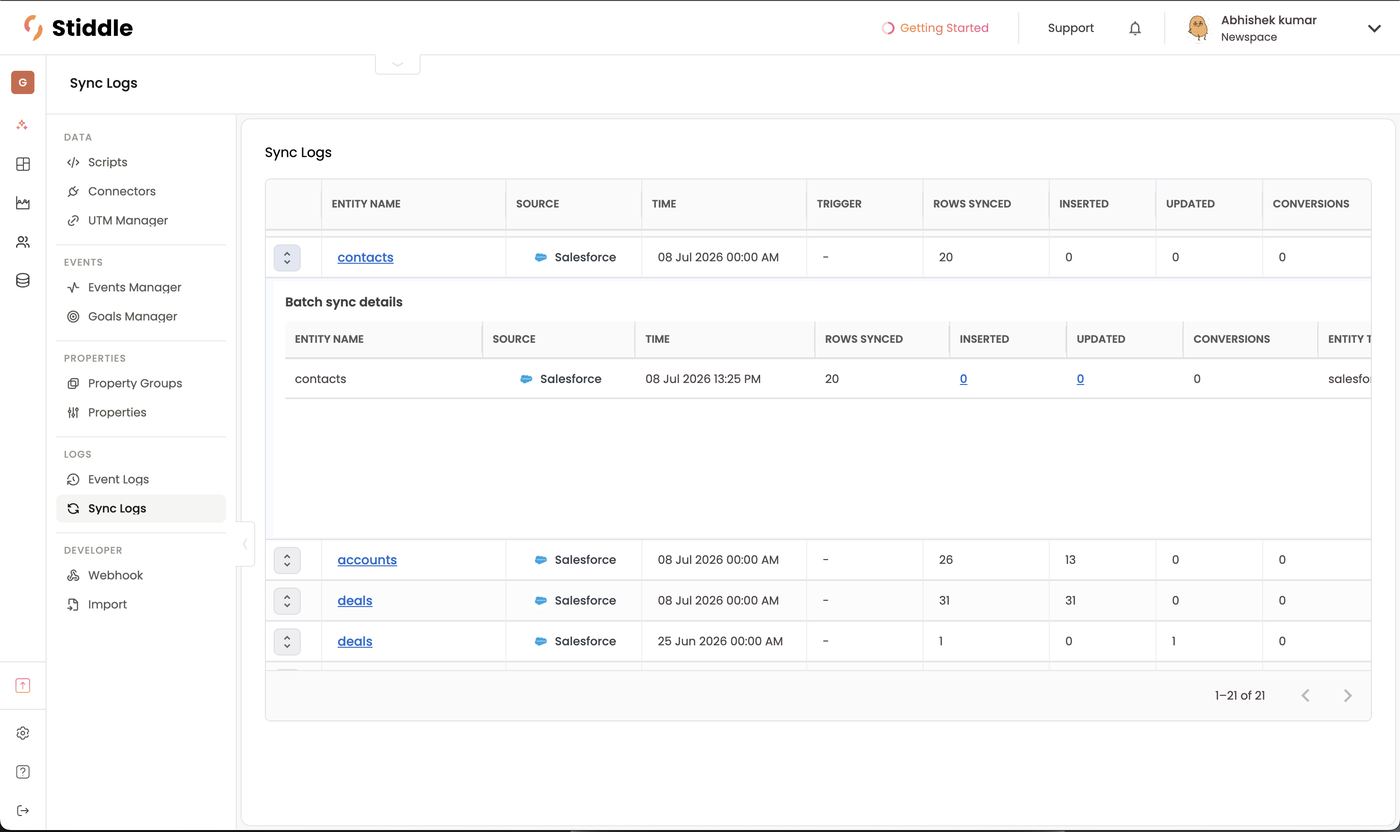Image resolution: width=1400 pixels, height=832 pixels.
Task: Collapse the contacts row details
Action: 287,257
